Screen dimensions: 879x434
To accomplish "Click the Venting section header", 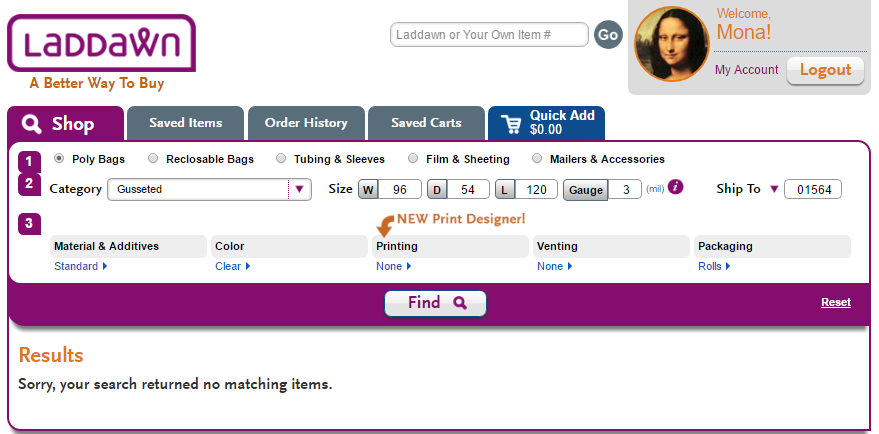I will [611, 246].
